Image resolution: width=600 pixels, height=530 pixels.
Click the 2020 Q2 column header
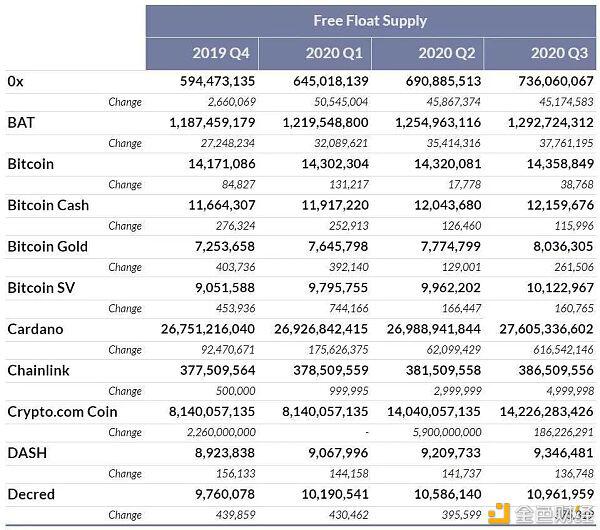point(447,54)
